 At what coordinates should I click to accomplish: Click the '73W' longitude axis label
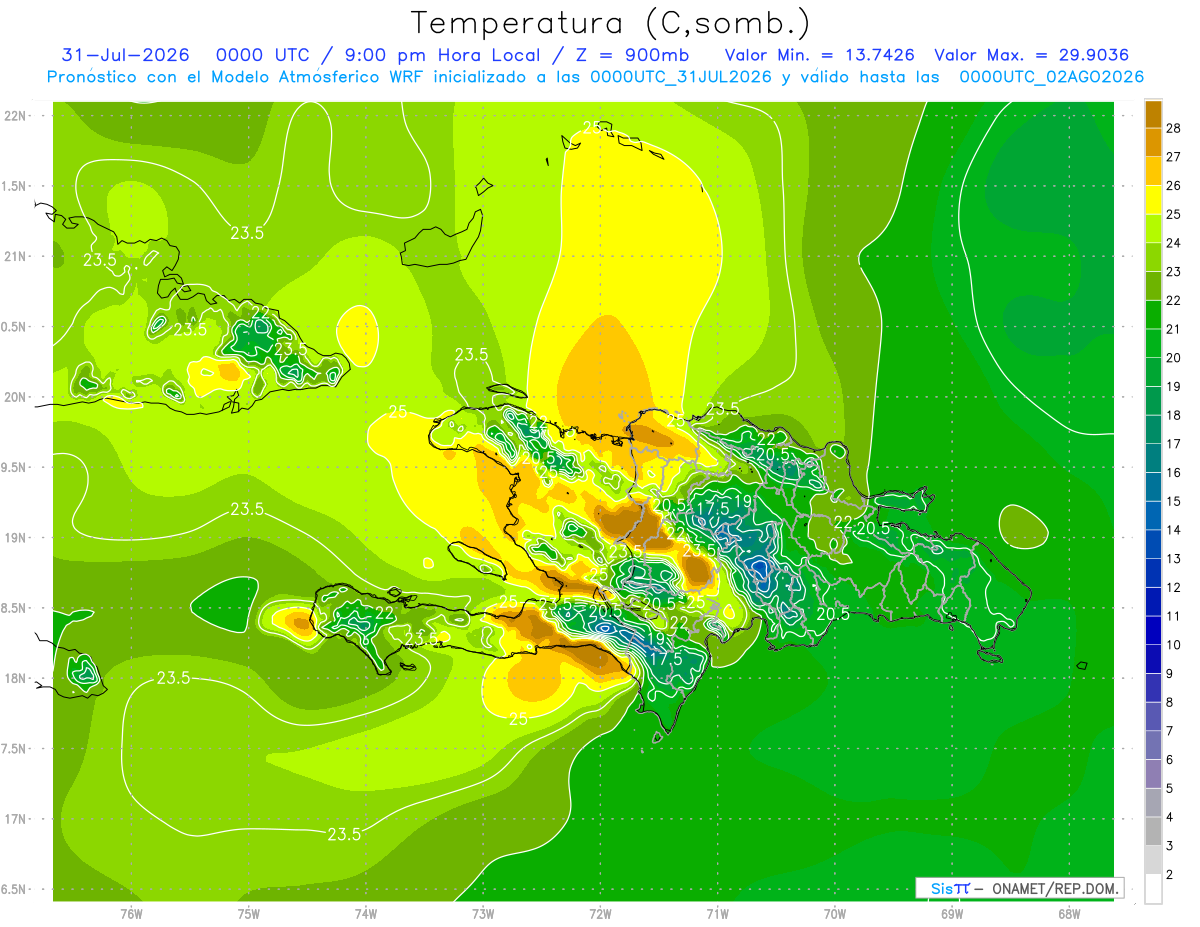pyautogui.click(x=483, y=913)
